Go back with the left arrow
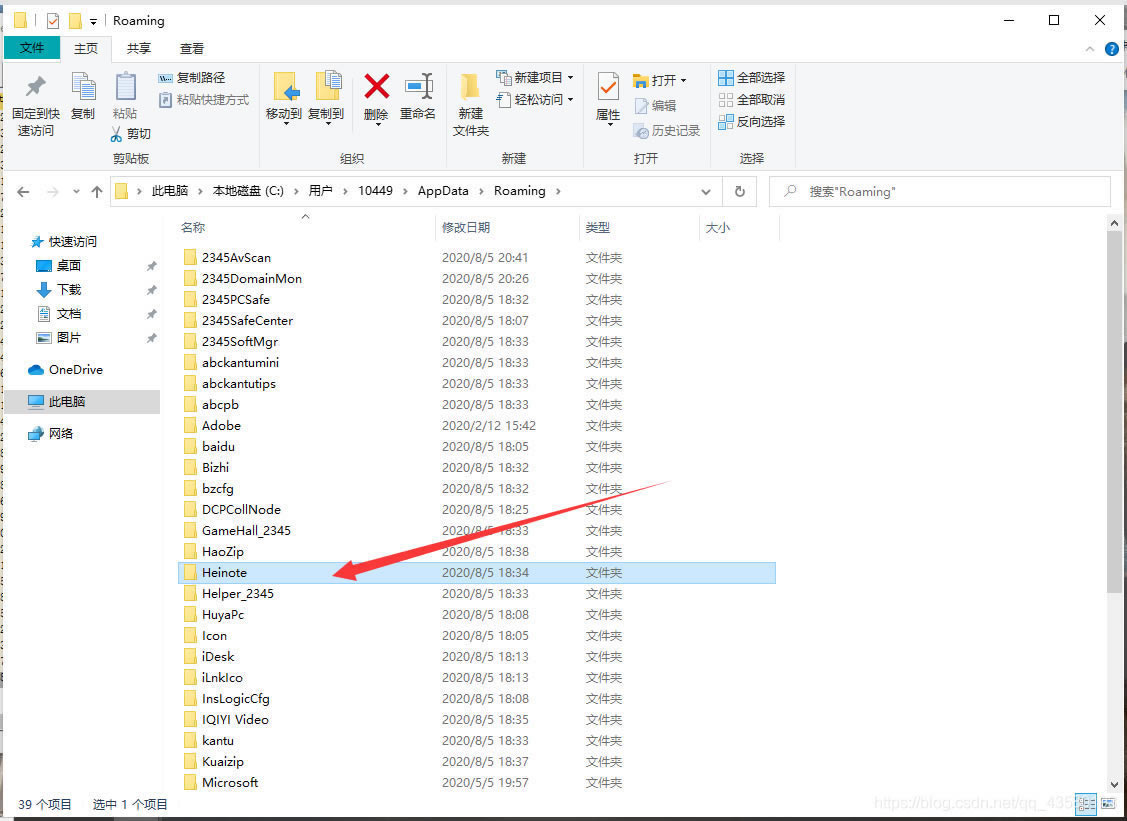This screenshot has height=821, width=1127. pyautogui.click(x=23, y=192)
